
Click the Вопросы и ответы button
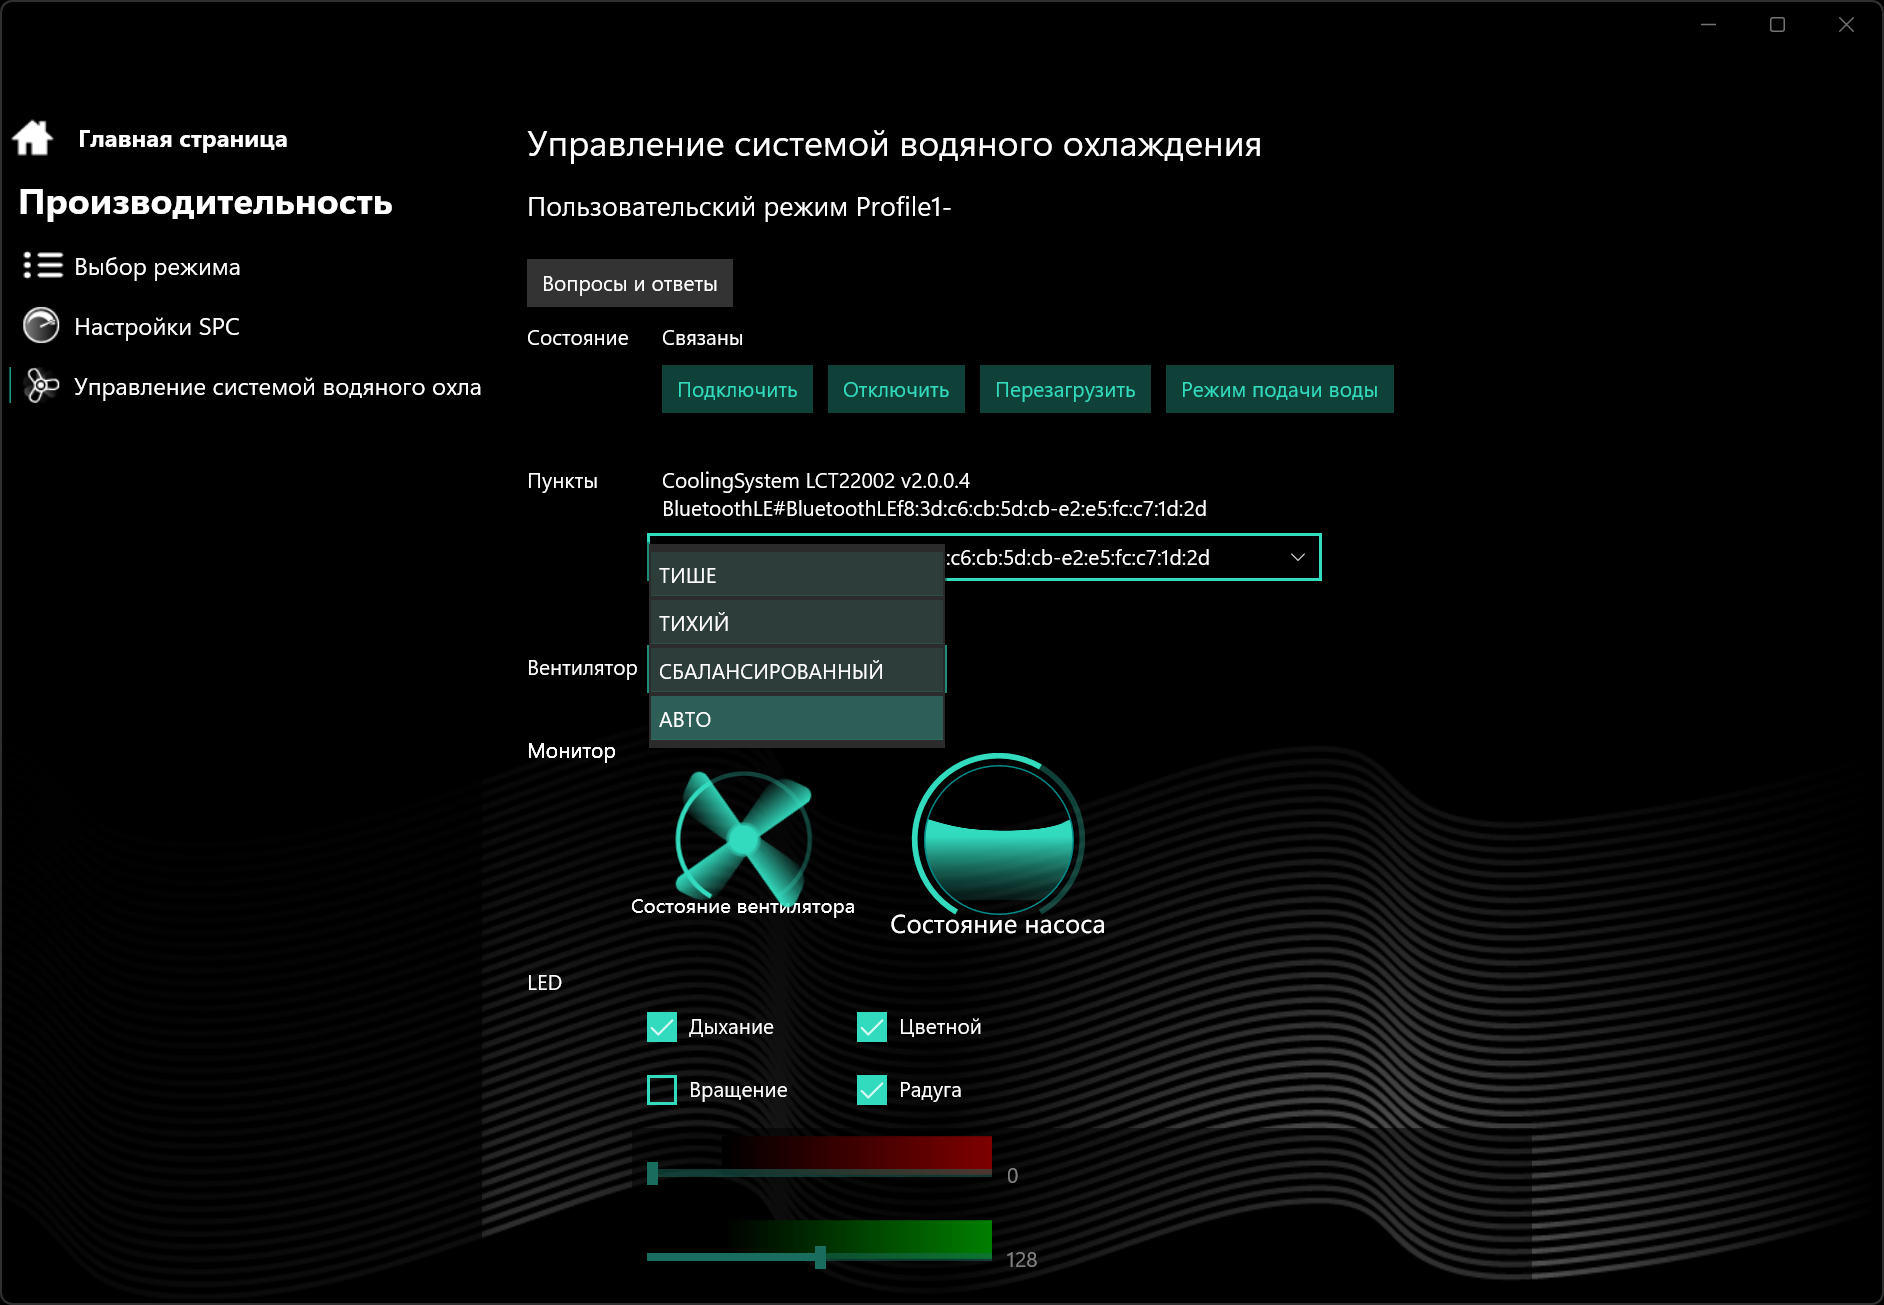pos(630,283)
